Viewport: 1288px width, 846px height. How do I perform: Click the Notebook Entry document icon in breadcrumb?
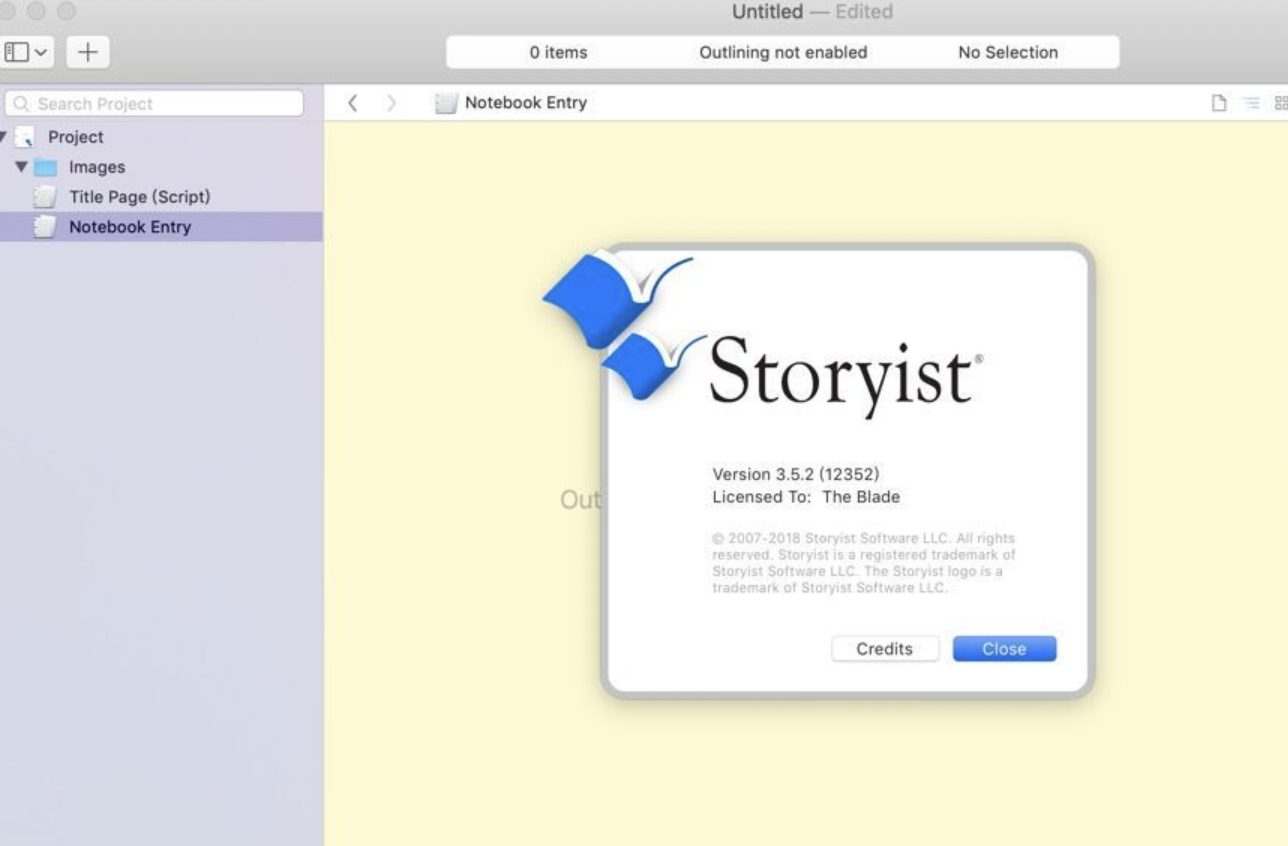click(x=446, y=102)
